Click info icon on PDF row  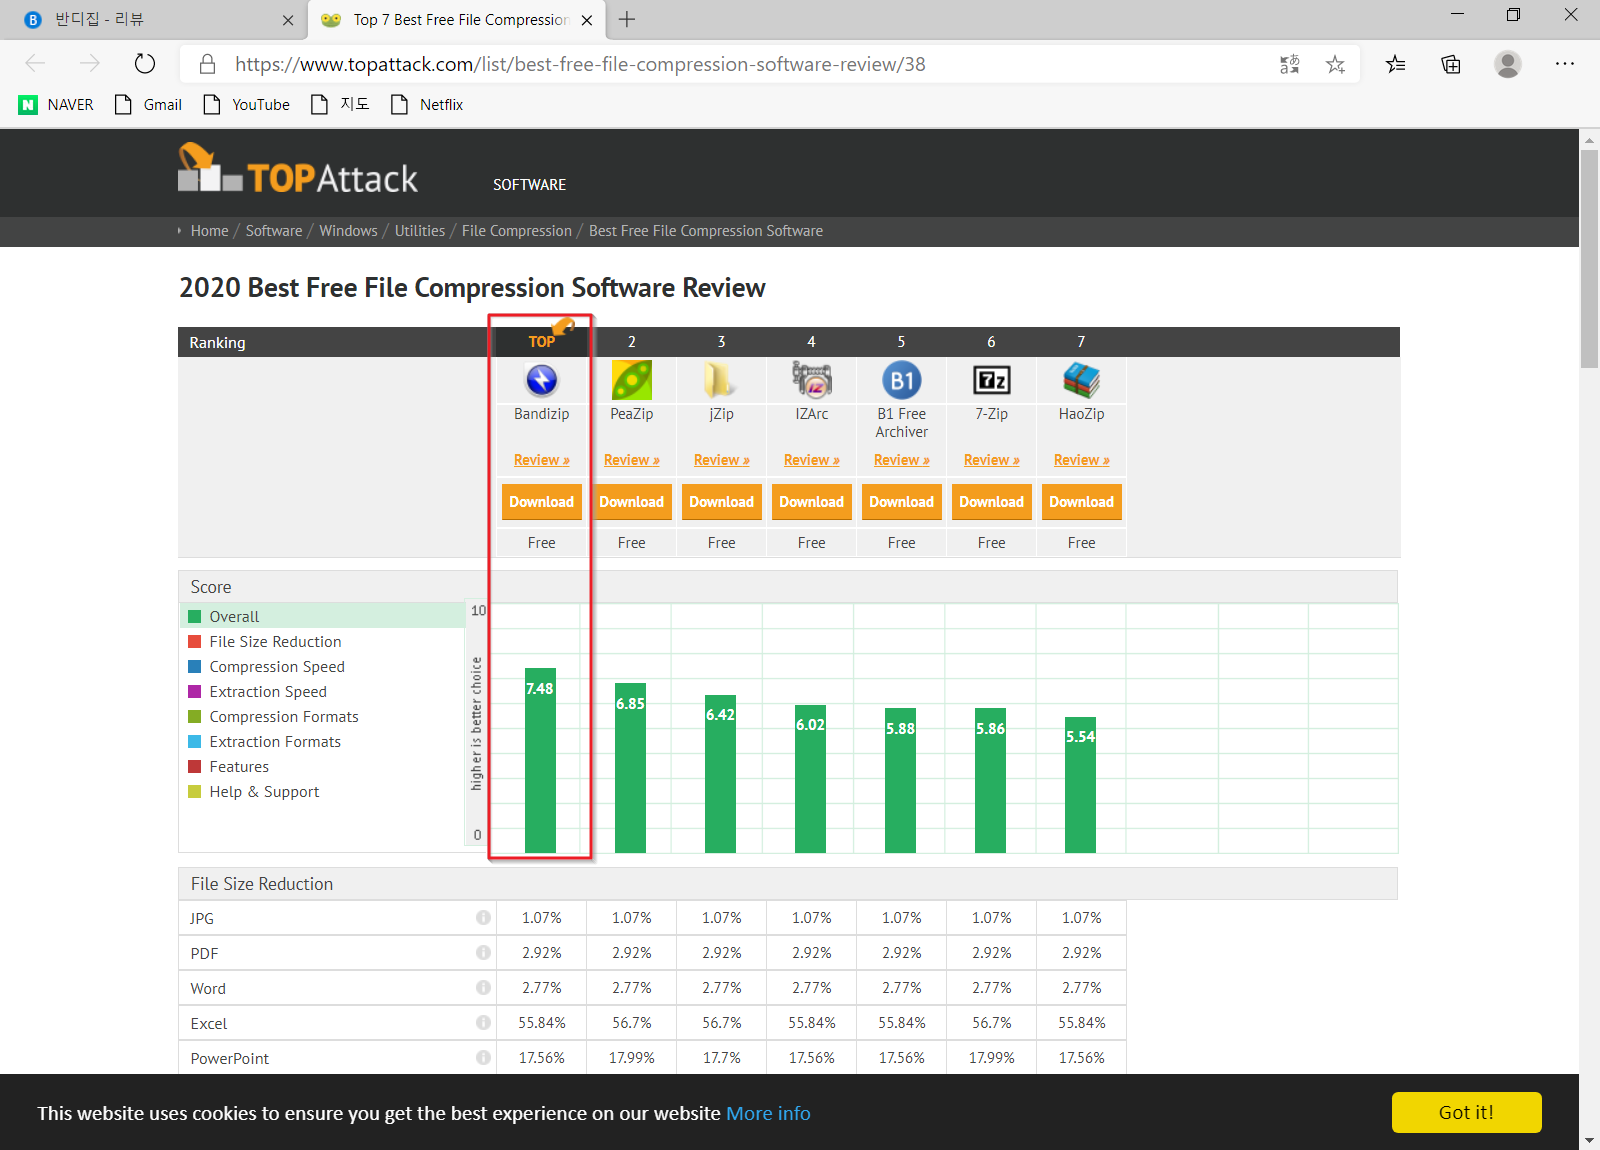pyautogui.click(x=483, y=953)
